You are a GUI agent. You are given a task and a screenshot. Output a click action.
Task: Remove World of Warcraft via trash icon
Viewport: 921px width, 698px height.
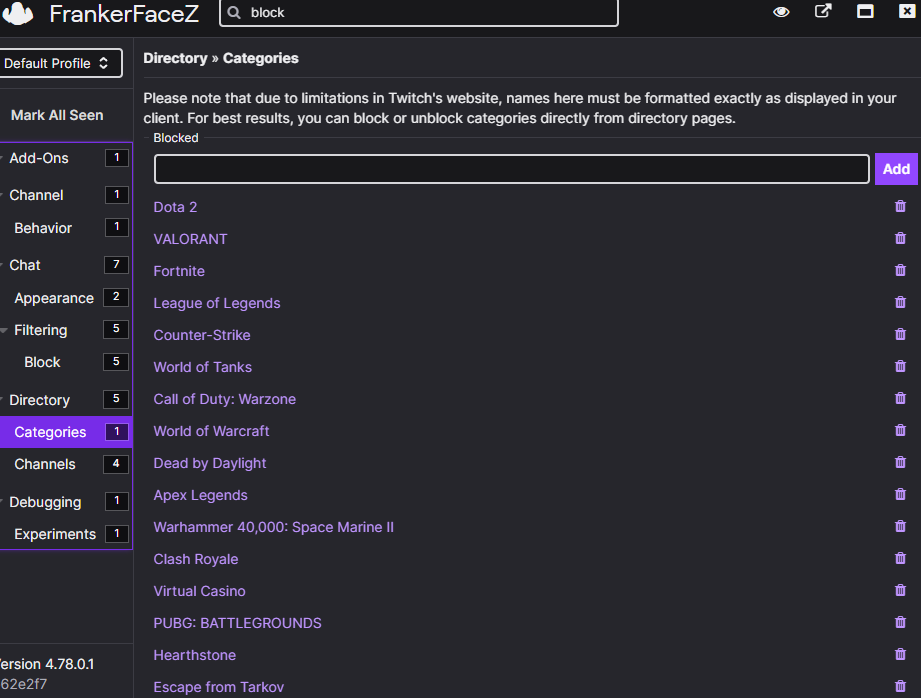(x=900, y=431)
